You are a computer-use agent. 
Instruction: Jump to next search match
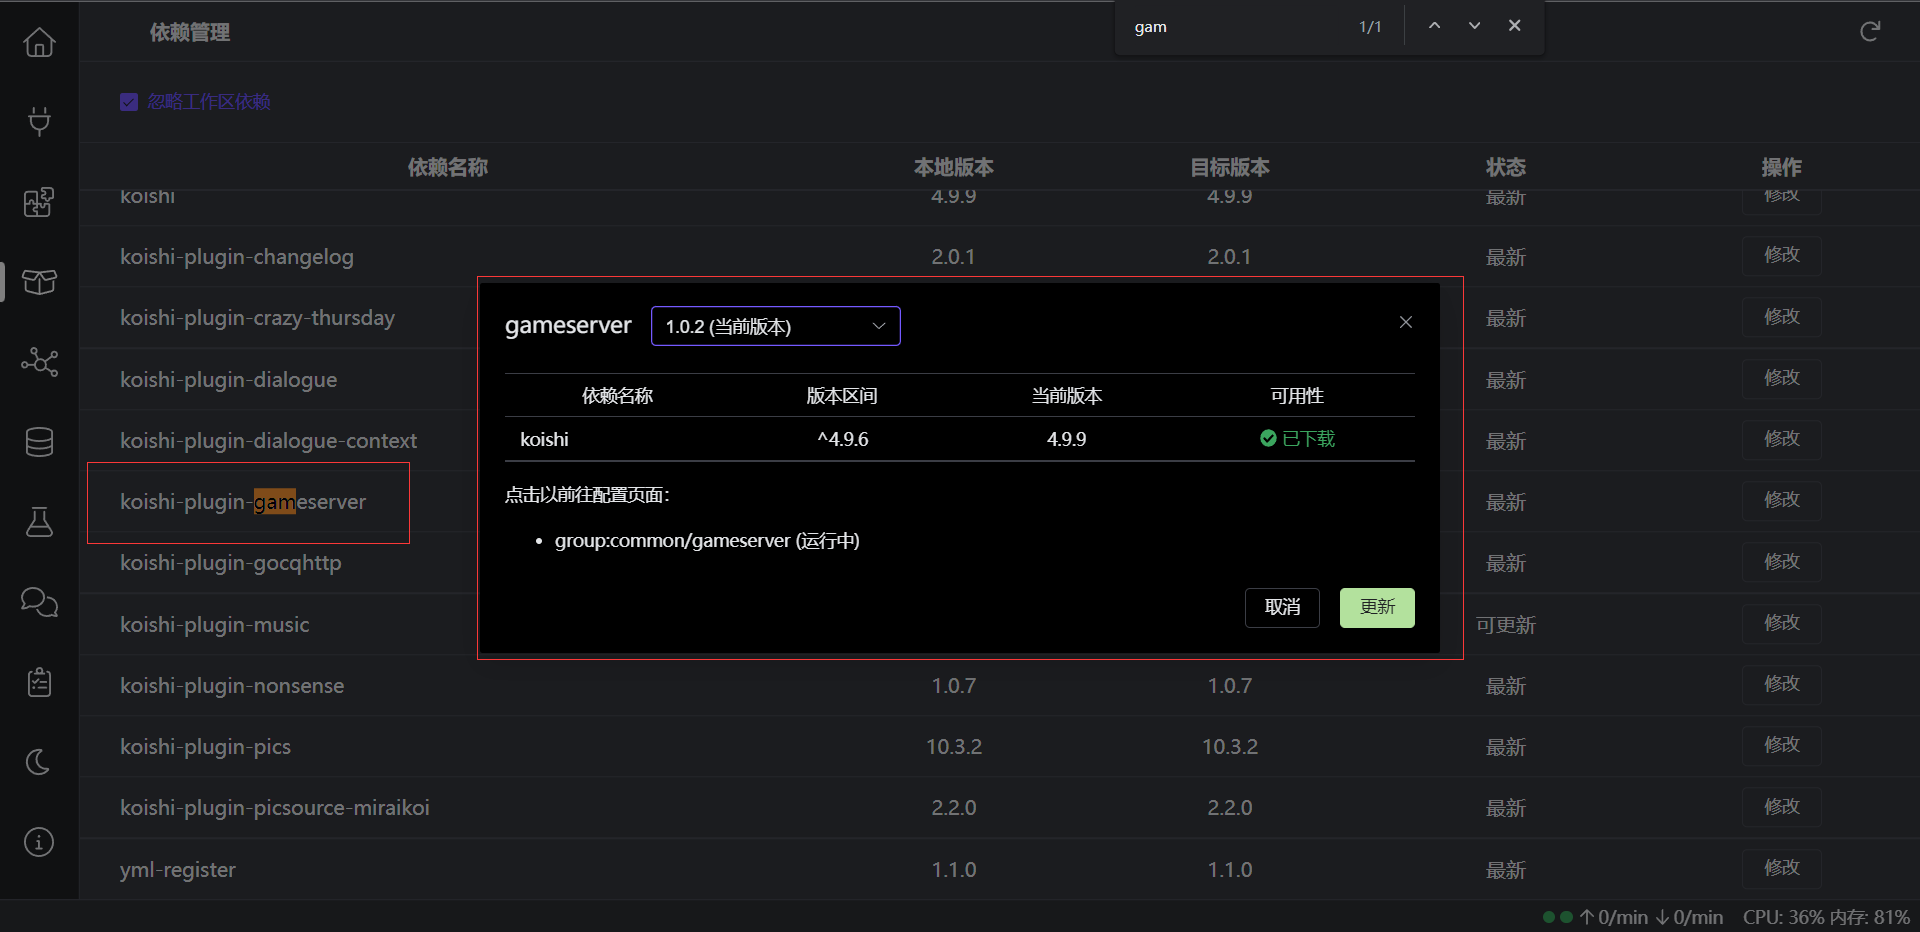pos(1473,25)
